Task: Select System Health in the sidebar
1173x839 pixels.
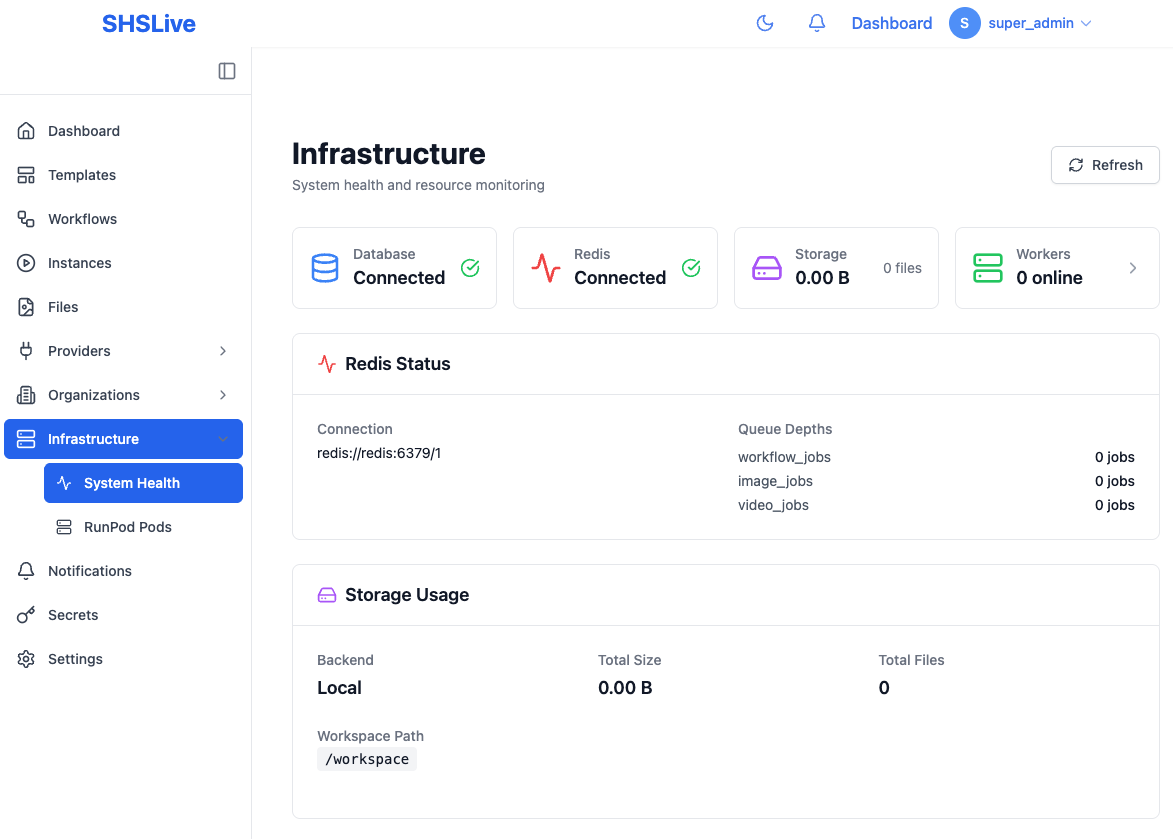Action: click(x=129, y=482)
